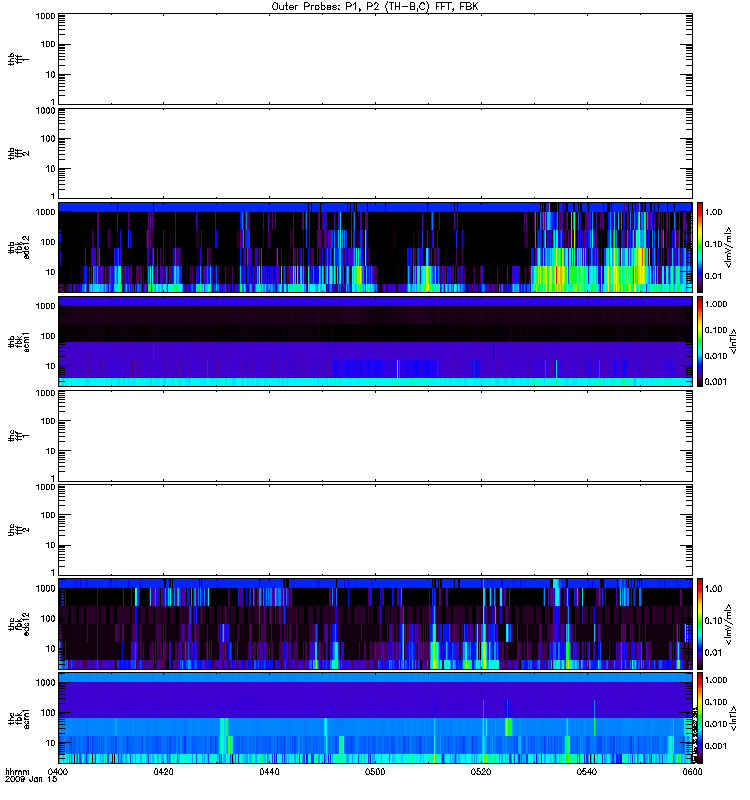The width and height of the screenshot is (750, 800).
Task: Click the <|nT|> unit label beside thb scm1 color bar
Action: click(x=734, y=341)
